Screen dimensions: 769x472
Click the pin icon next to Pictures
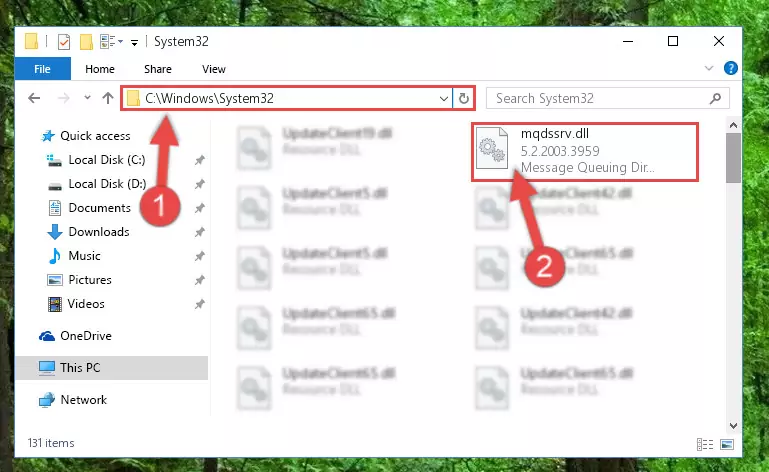coord(200,280)
